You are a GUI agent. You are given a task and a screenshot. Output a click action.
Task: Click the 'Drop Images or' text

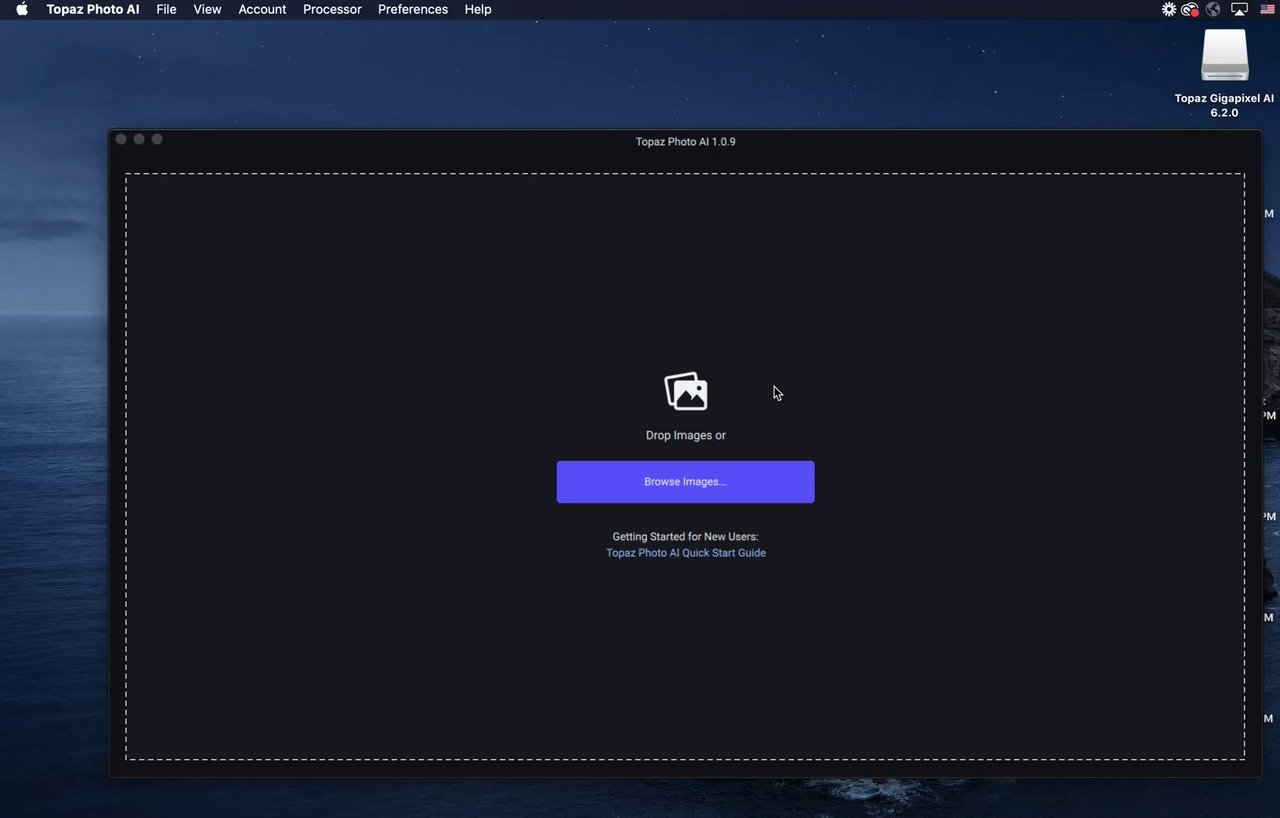coord(686,436)
